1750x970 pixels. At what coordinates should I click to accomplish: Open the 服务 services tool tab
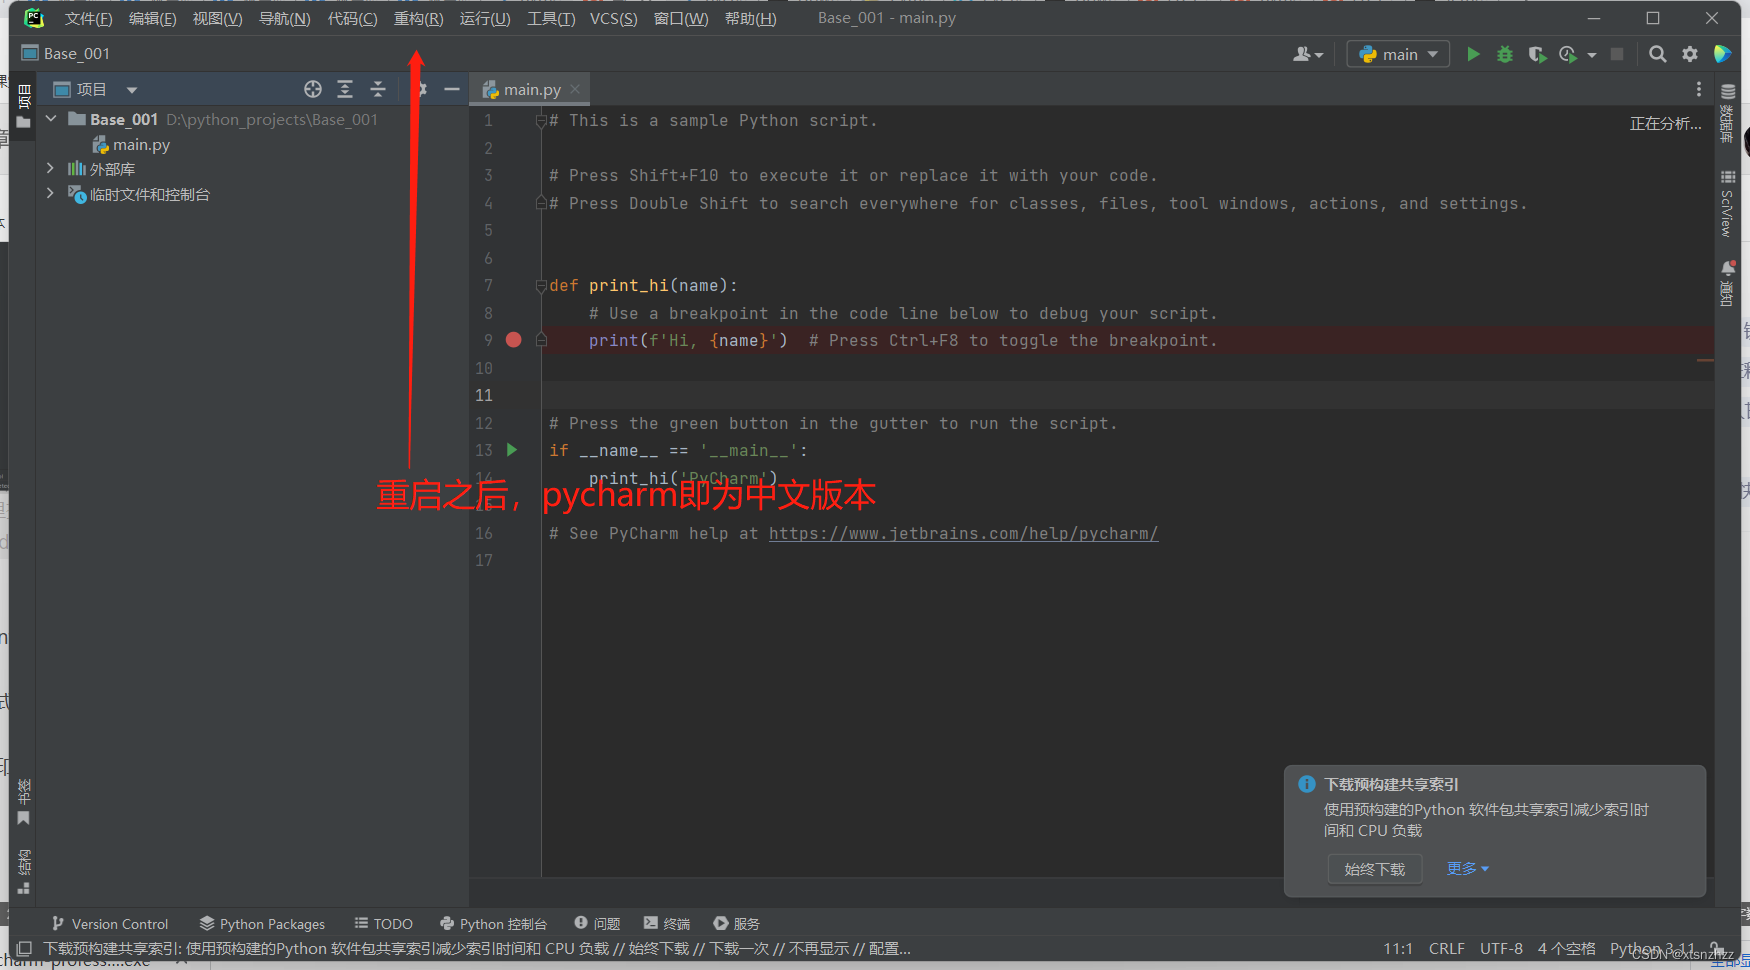coord(737,923)
